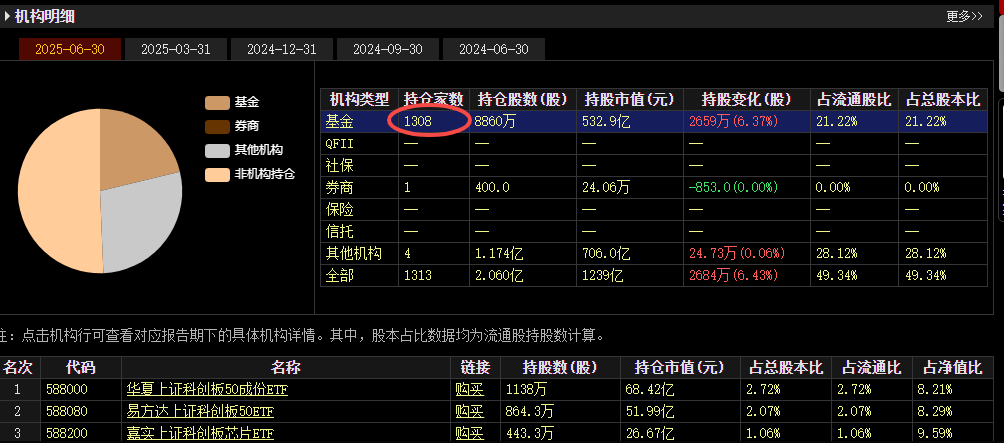
Task: Select the 券商 institution row
Action: 358,187
